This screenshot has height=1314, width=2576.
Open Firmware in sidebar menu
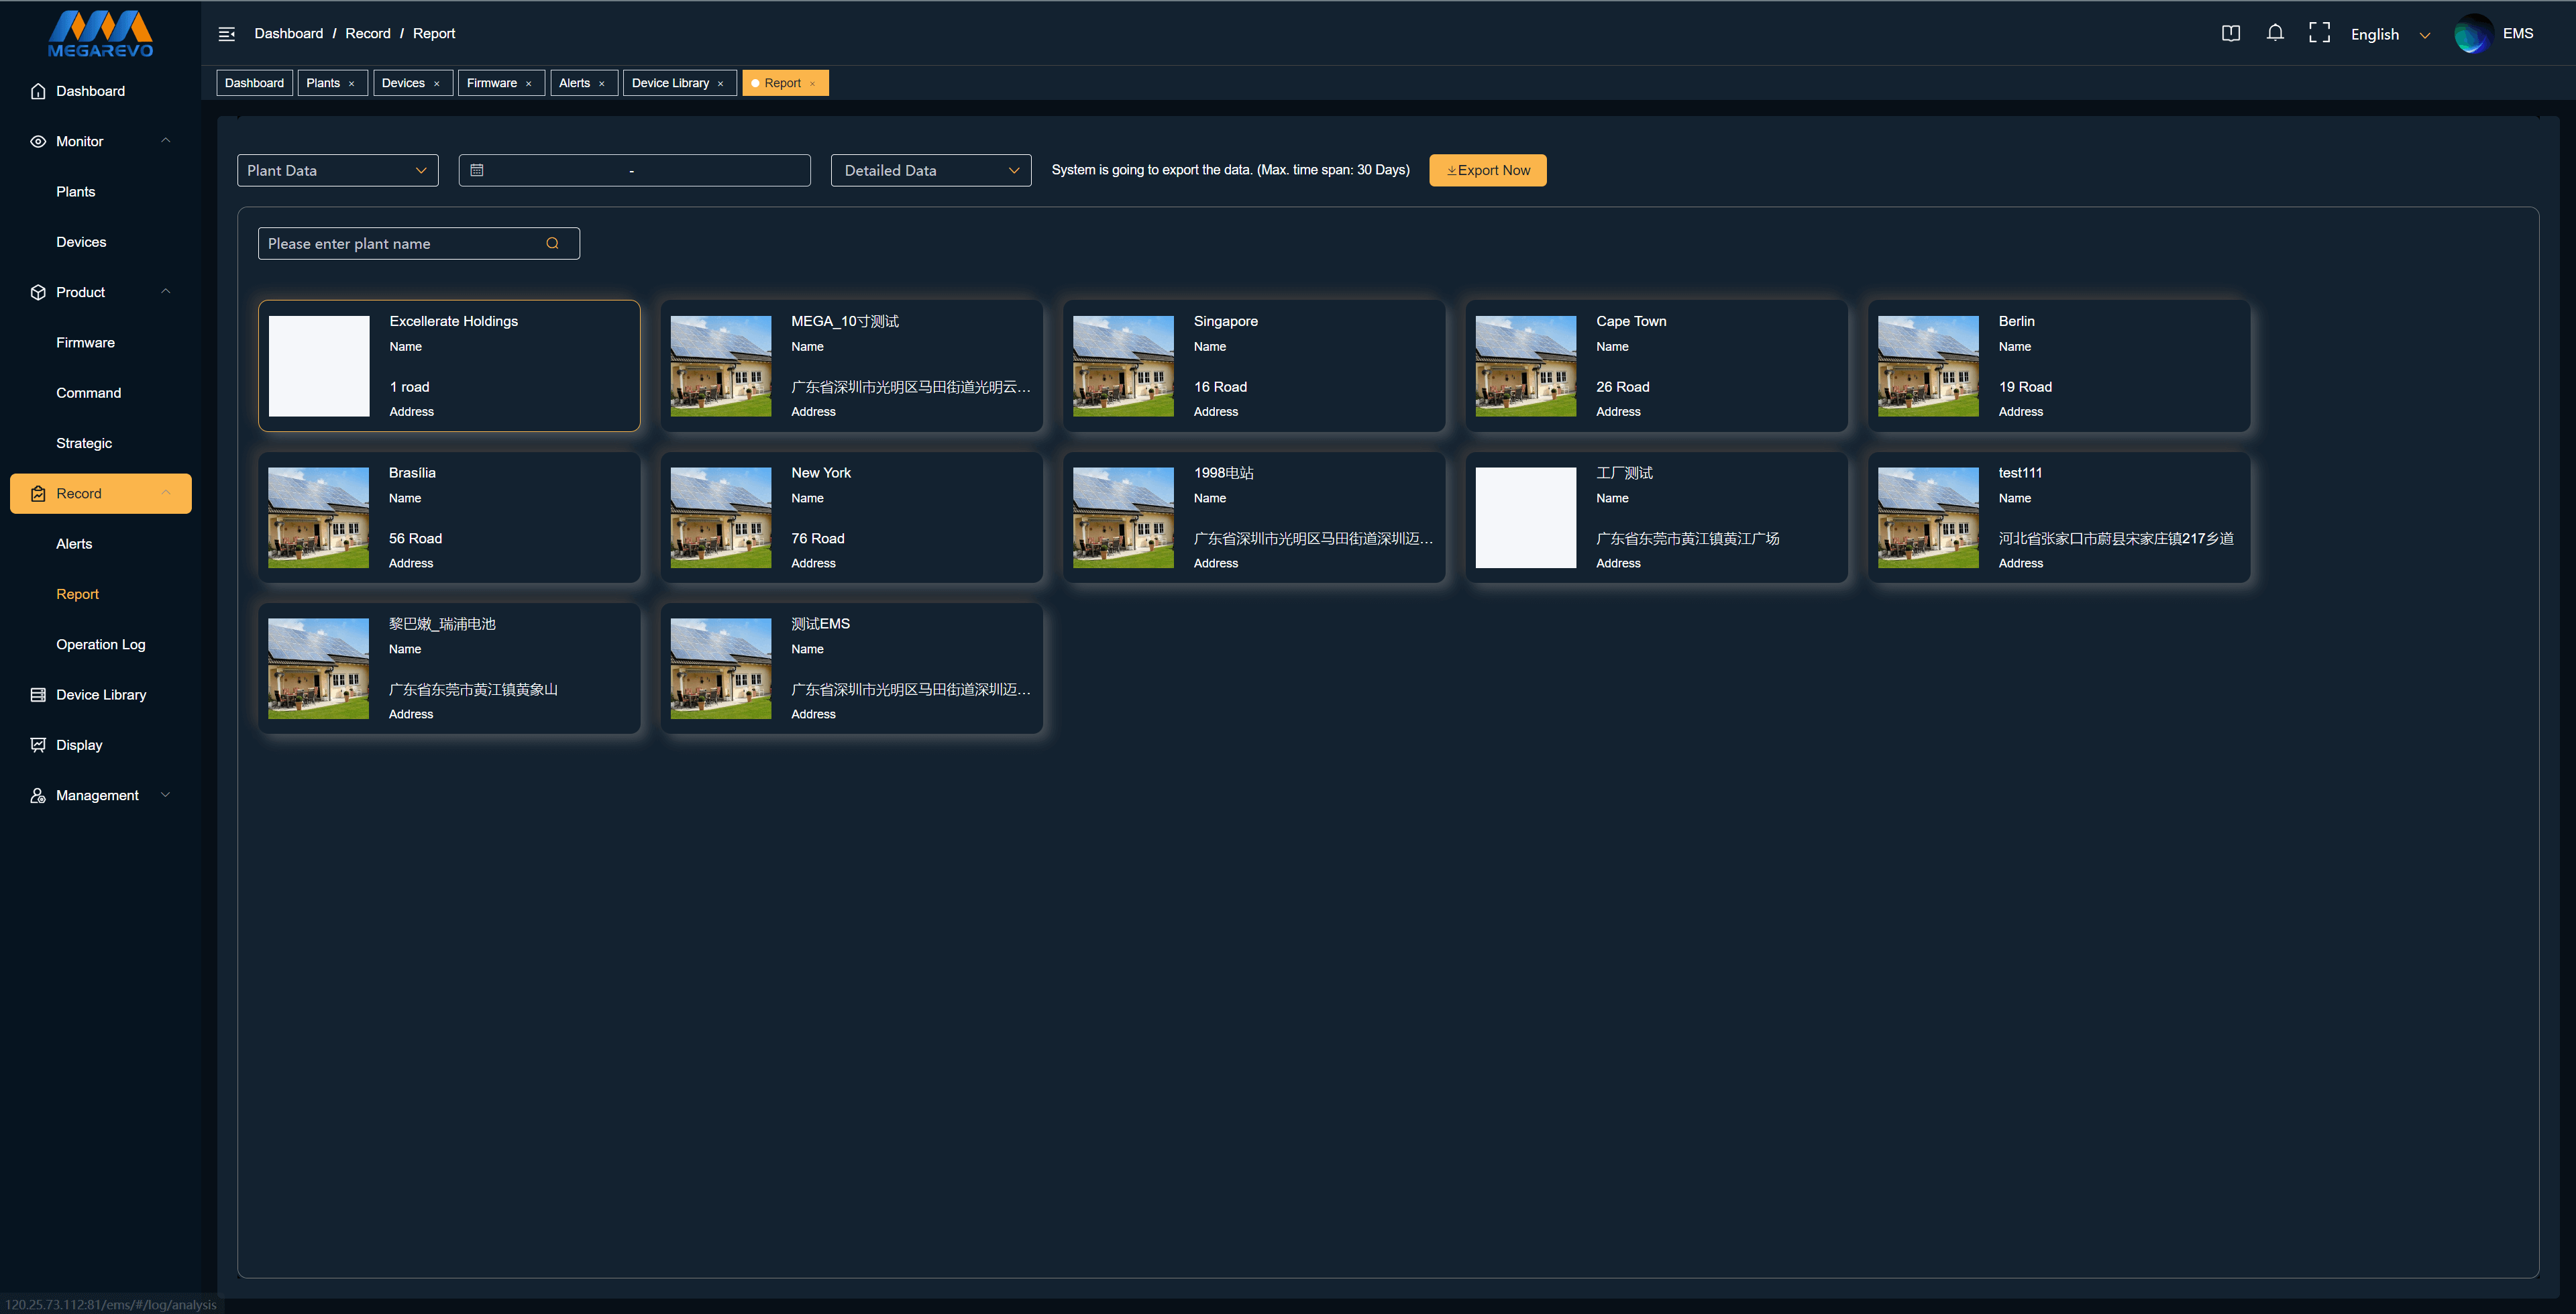coord(85,343)
